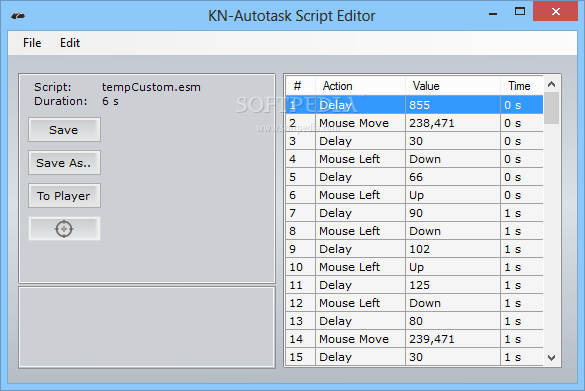This screenshot has width=585, height=391.
Task: Click the vertical scrollbar thumb
Action: [551, 108]
